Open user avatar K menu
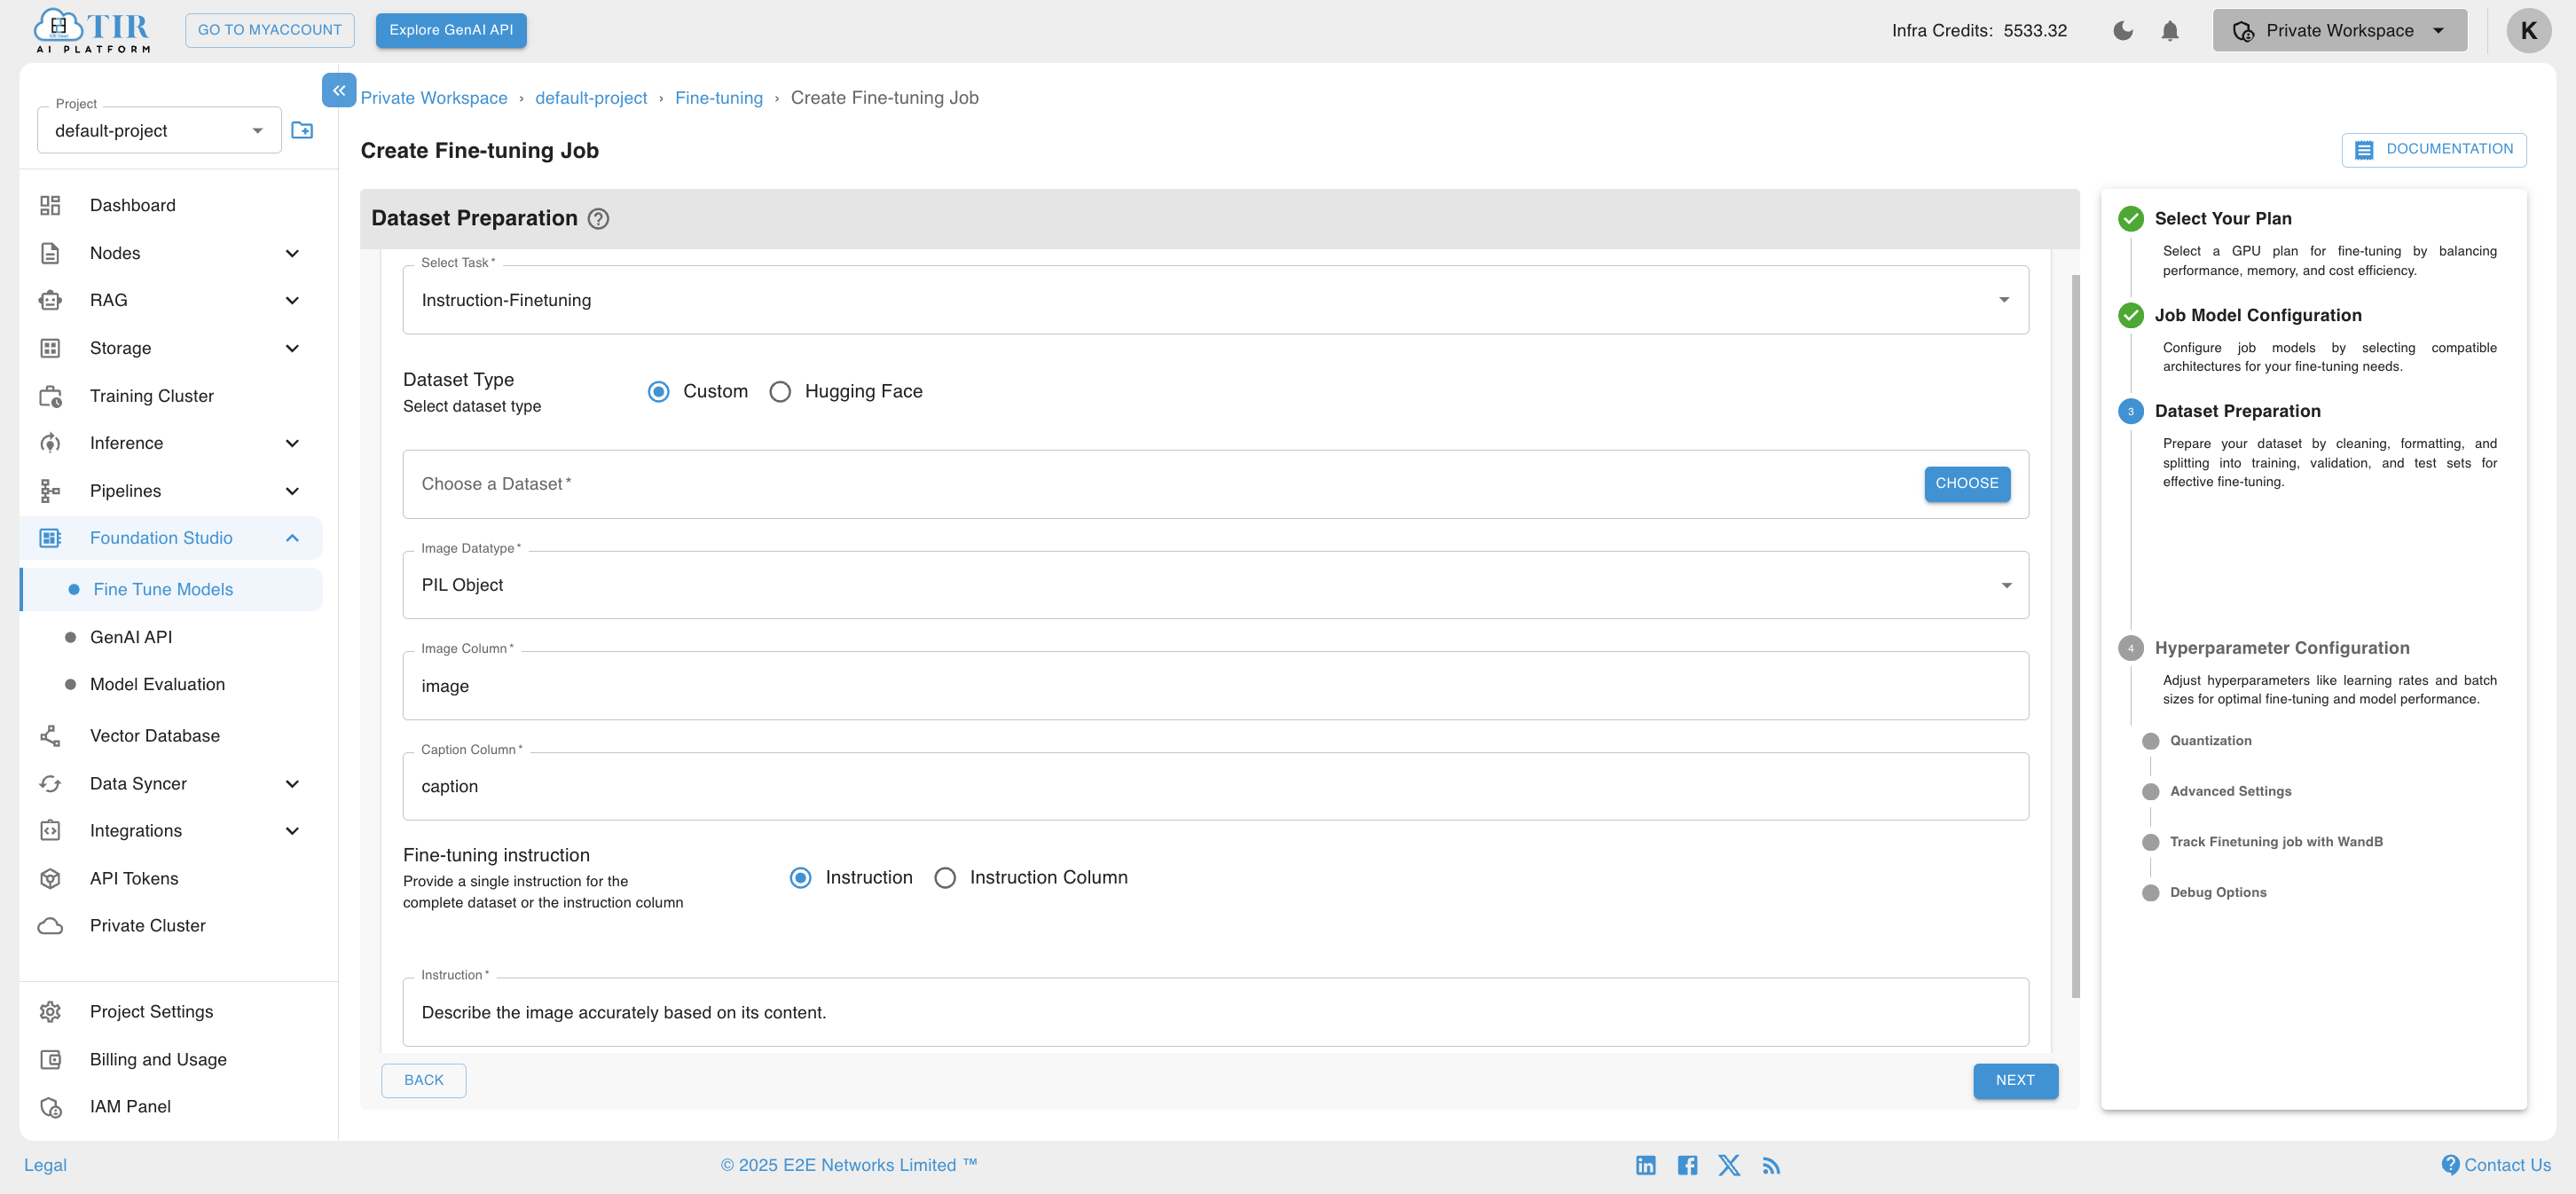The width and height of the screenshot is (2576, 1194). pos(2528,31)
